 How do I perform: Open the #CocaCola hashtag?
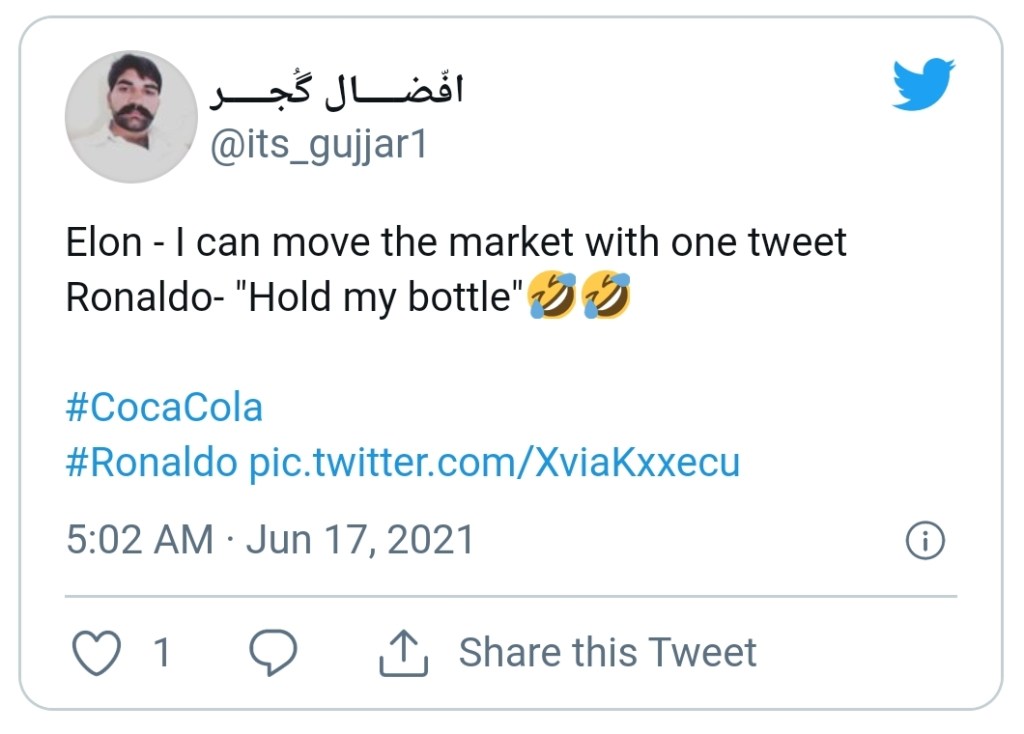164,408
